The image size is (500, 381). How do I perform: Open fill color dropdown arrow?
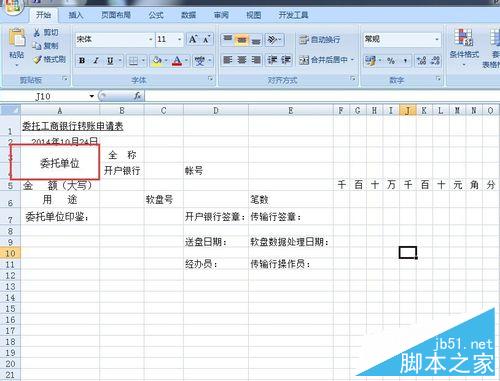pyautogui.click(x=166, y=61)
